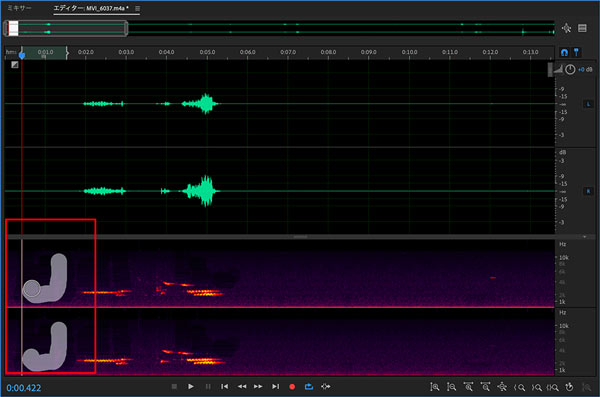Click the vertical zoom scrollbar beside waveform
The image size is (600, 397).
(550, 70)
